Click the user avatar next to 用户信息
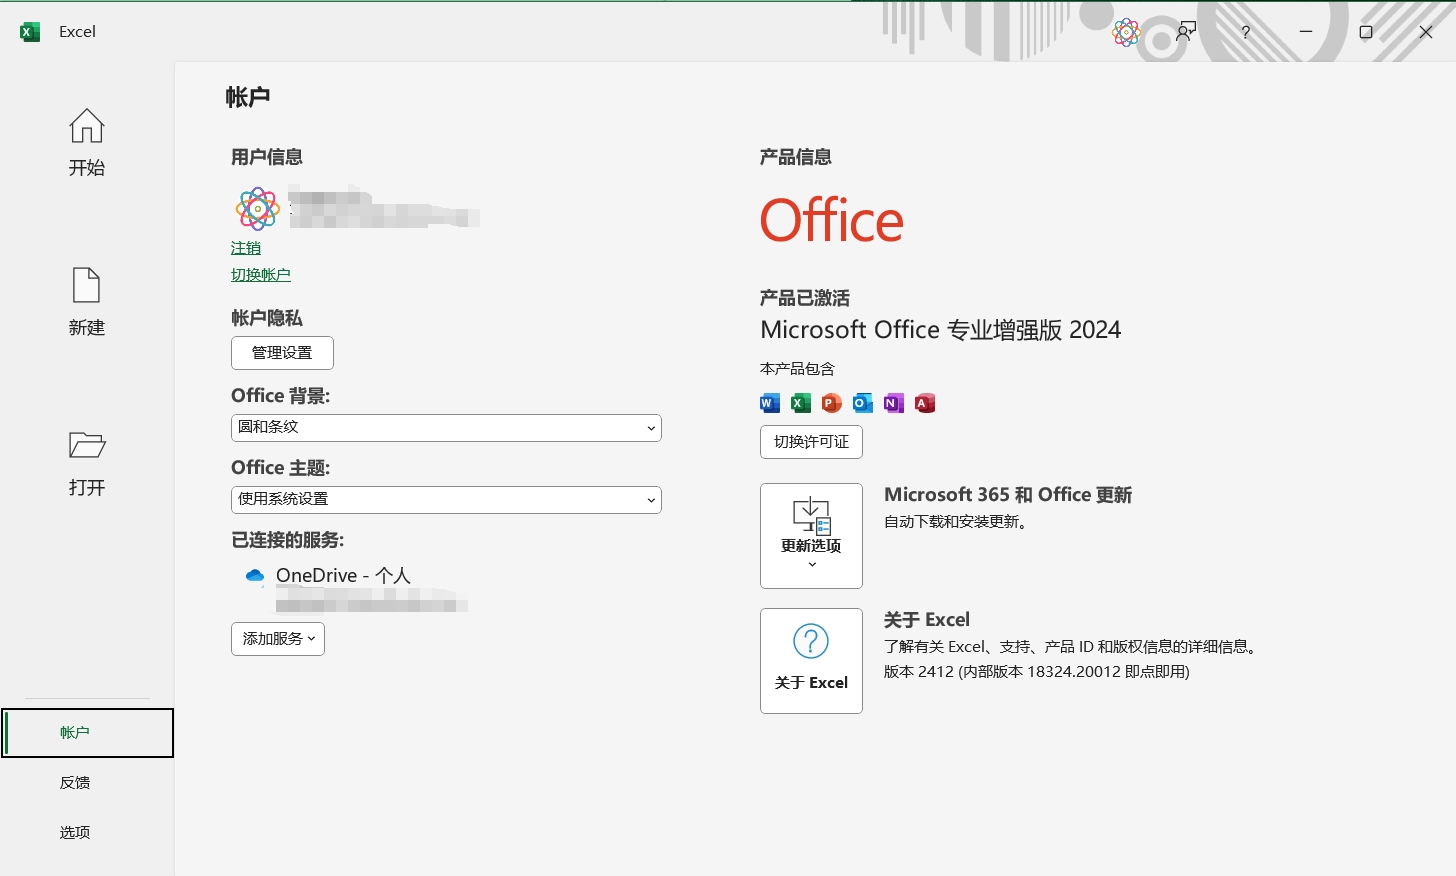The width and height of the screenshot is (1456, 876). click(x=257, y=209)
